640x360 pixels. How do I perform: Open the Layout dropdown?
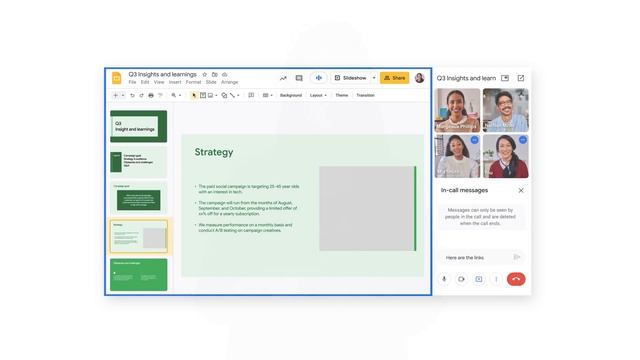click(318, 95)
